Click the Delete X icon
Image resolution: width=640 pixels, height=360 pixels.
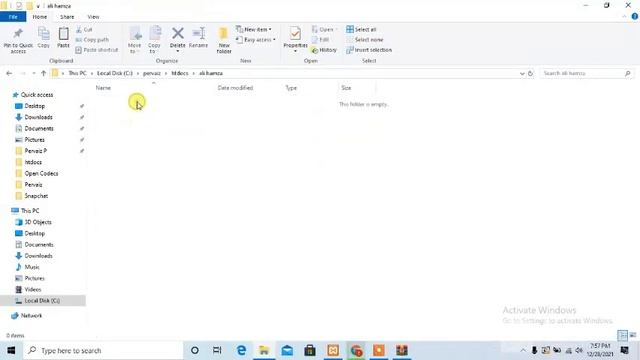(x=178, y=33)
